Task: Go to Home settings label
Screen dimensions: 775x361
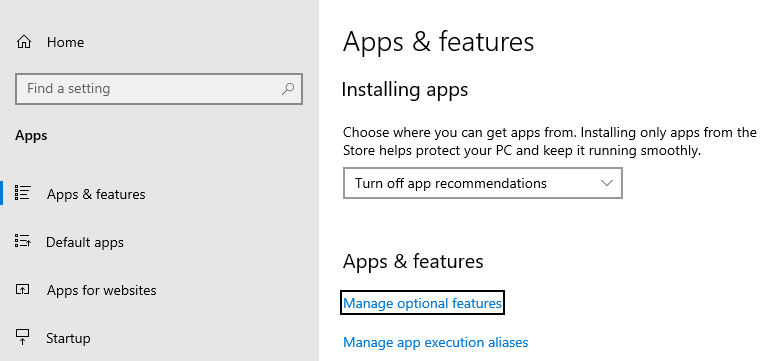Action: 65,42
